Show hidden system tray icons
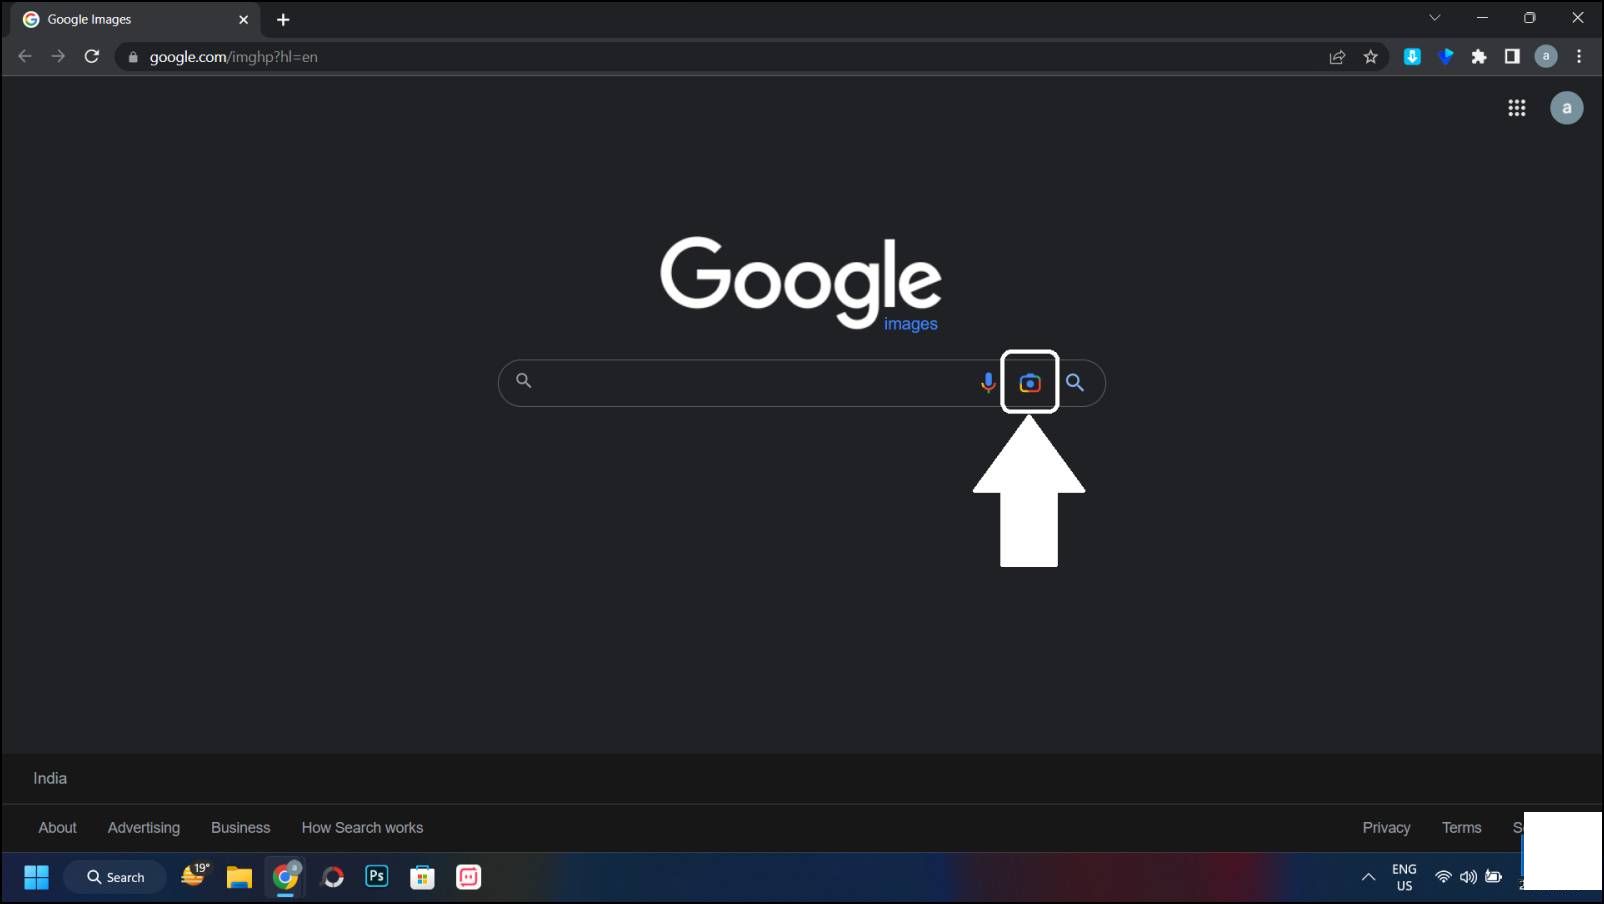The image size is (1604, 904). [1368, 877]
